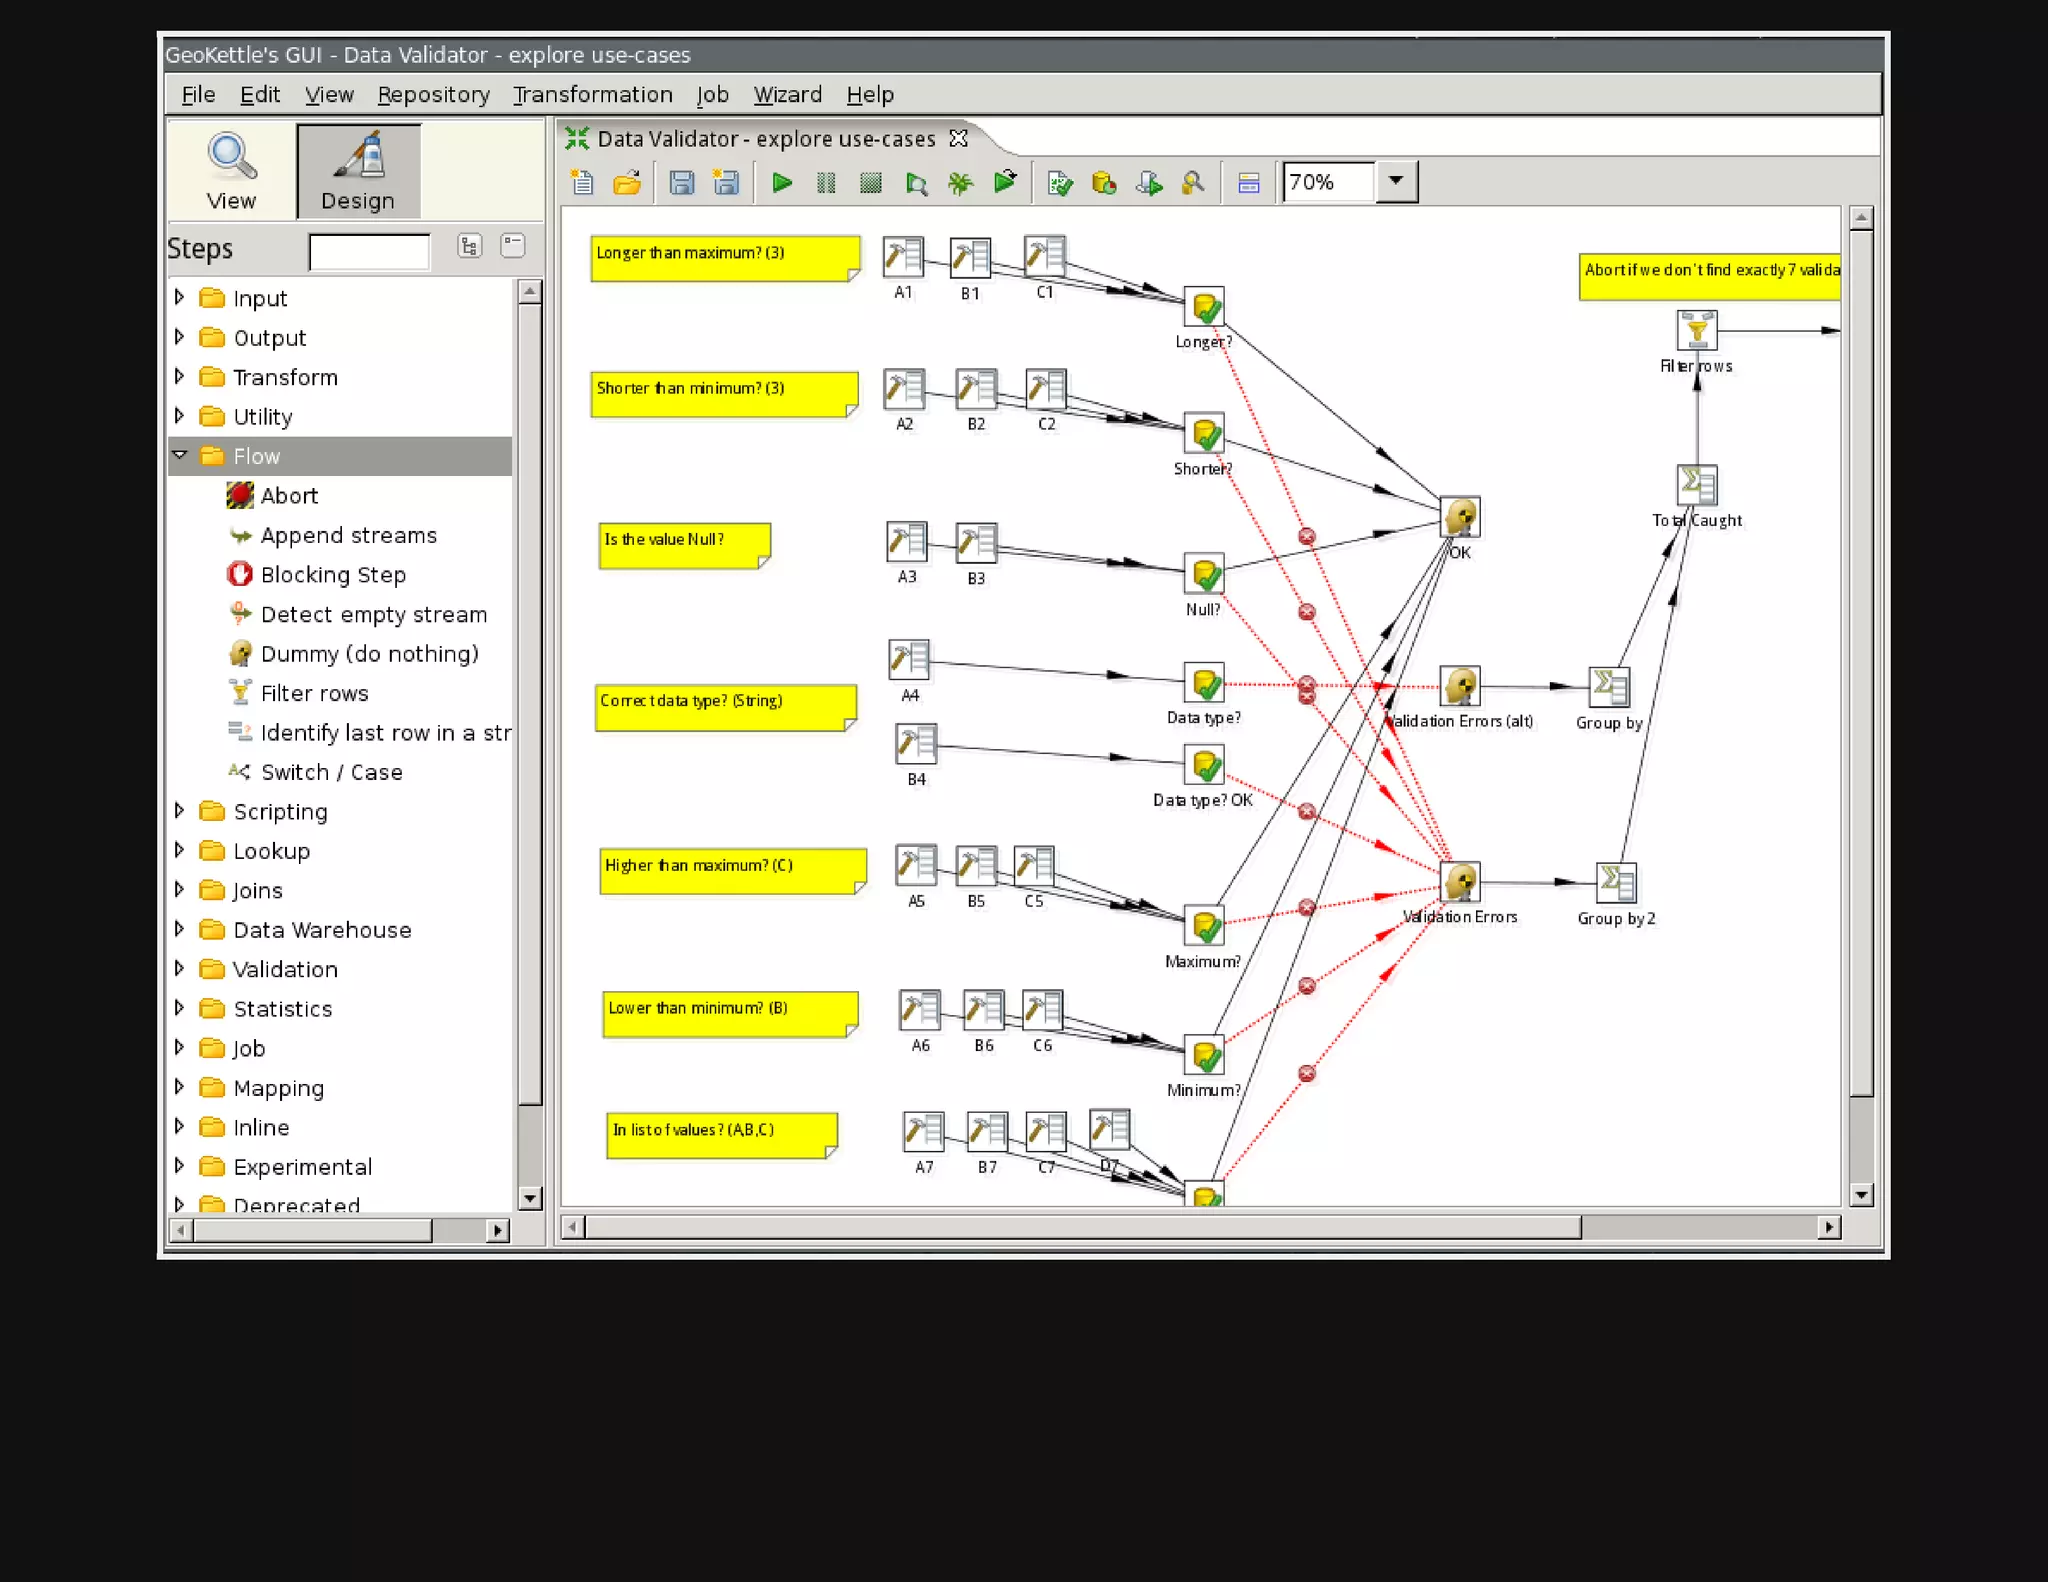Click the Verify transformation checklist icon
Viewport: 2048px width, 1582px height.
pos(1059,183)
